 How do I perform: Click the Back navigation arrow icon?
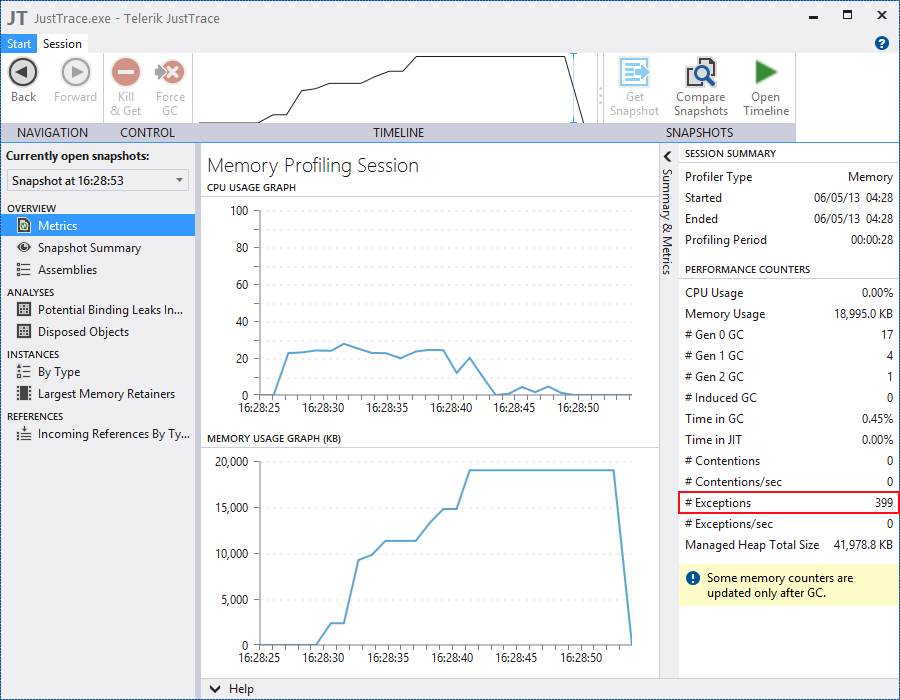[23, 72]
